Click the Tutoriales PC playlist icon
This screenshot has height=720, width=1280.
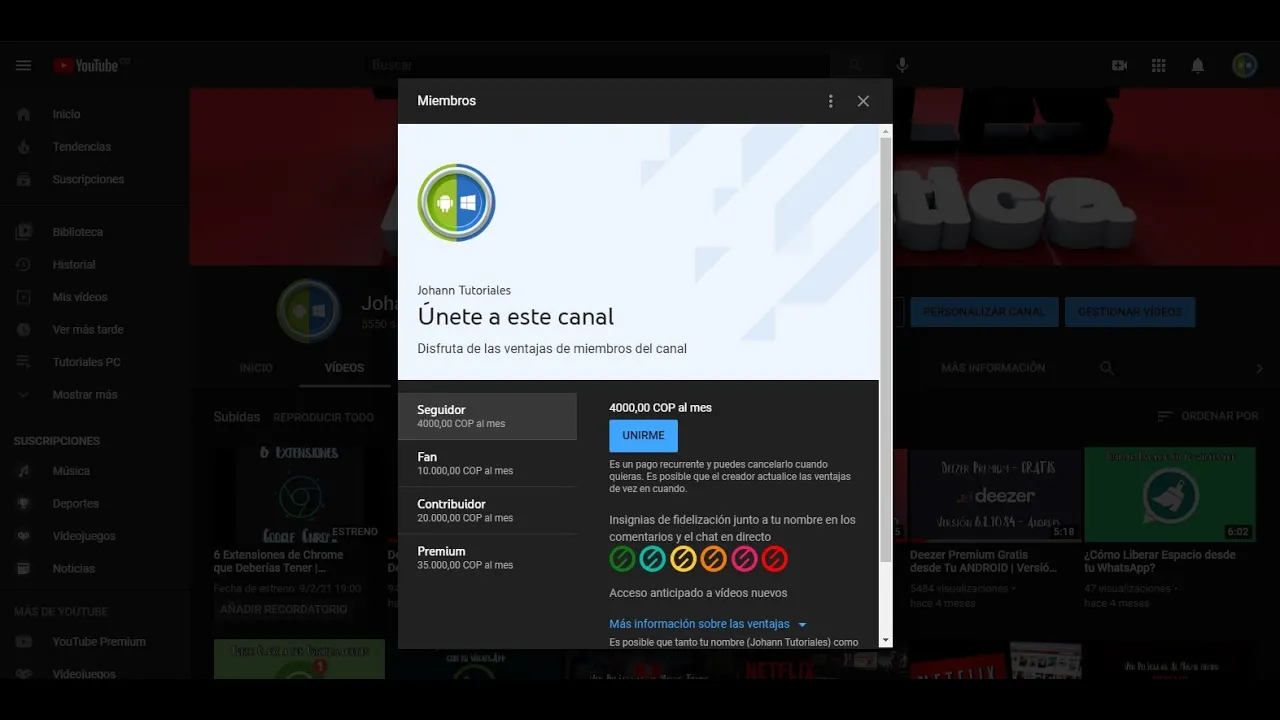point(23,362)
